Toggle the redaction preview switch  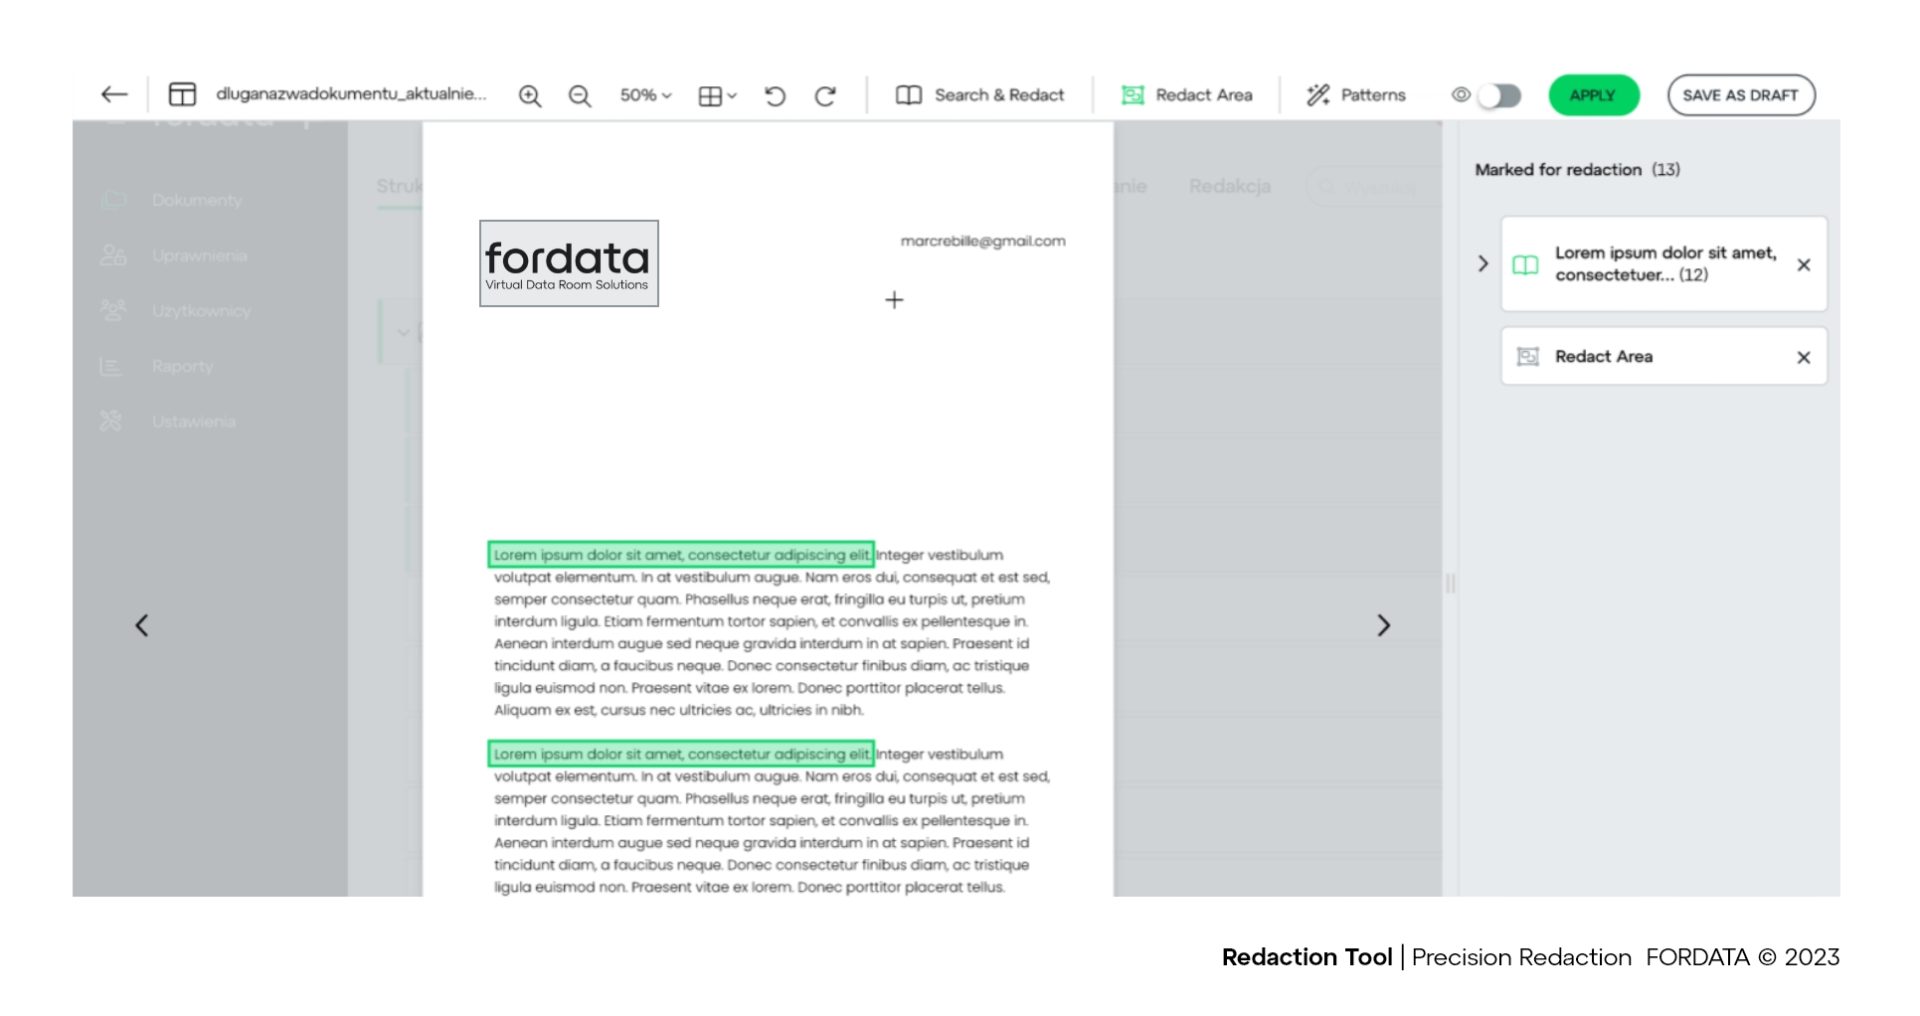coord(1500,95)
